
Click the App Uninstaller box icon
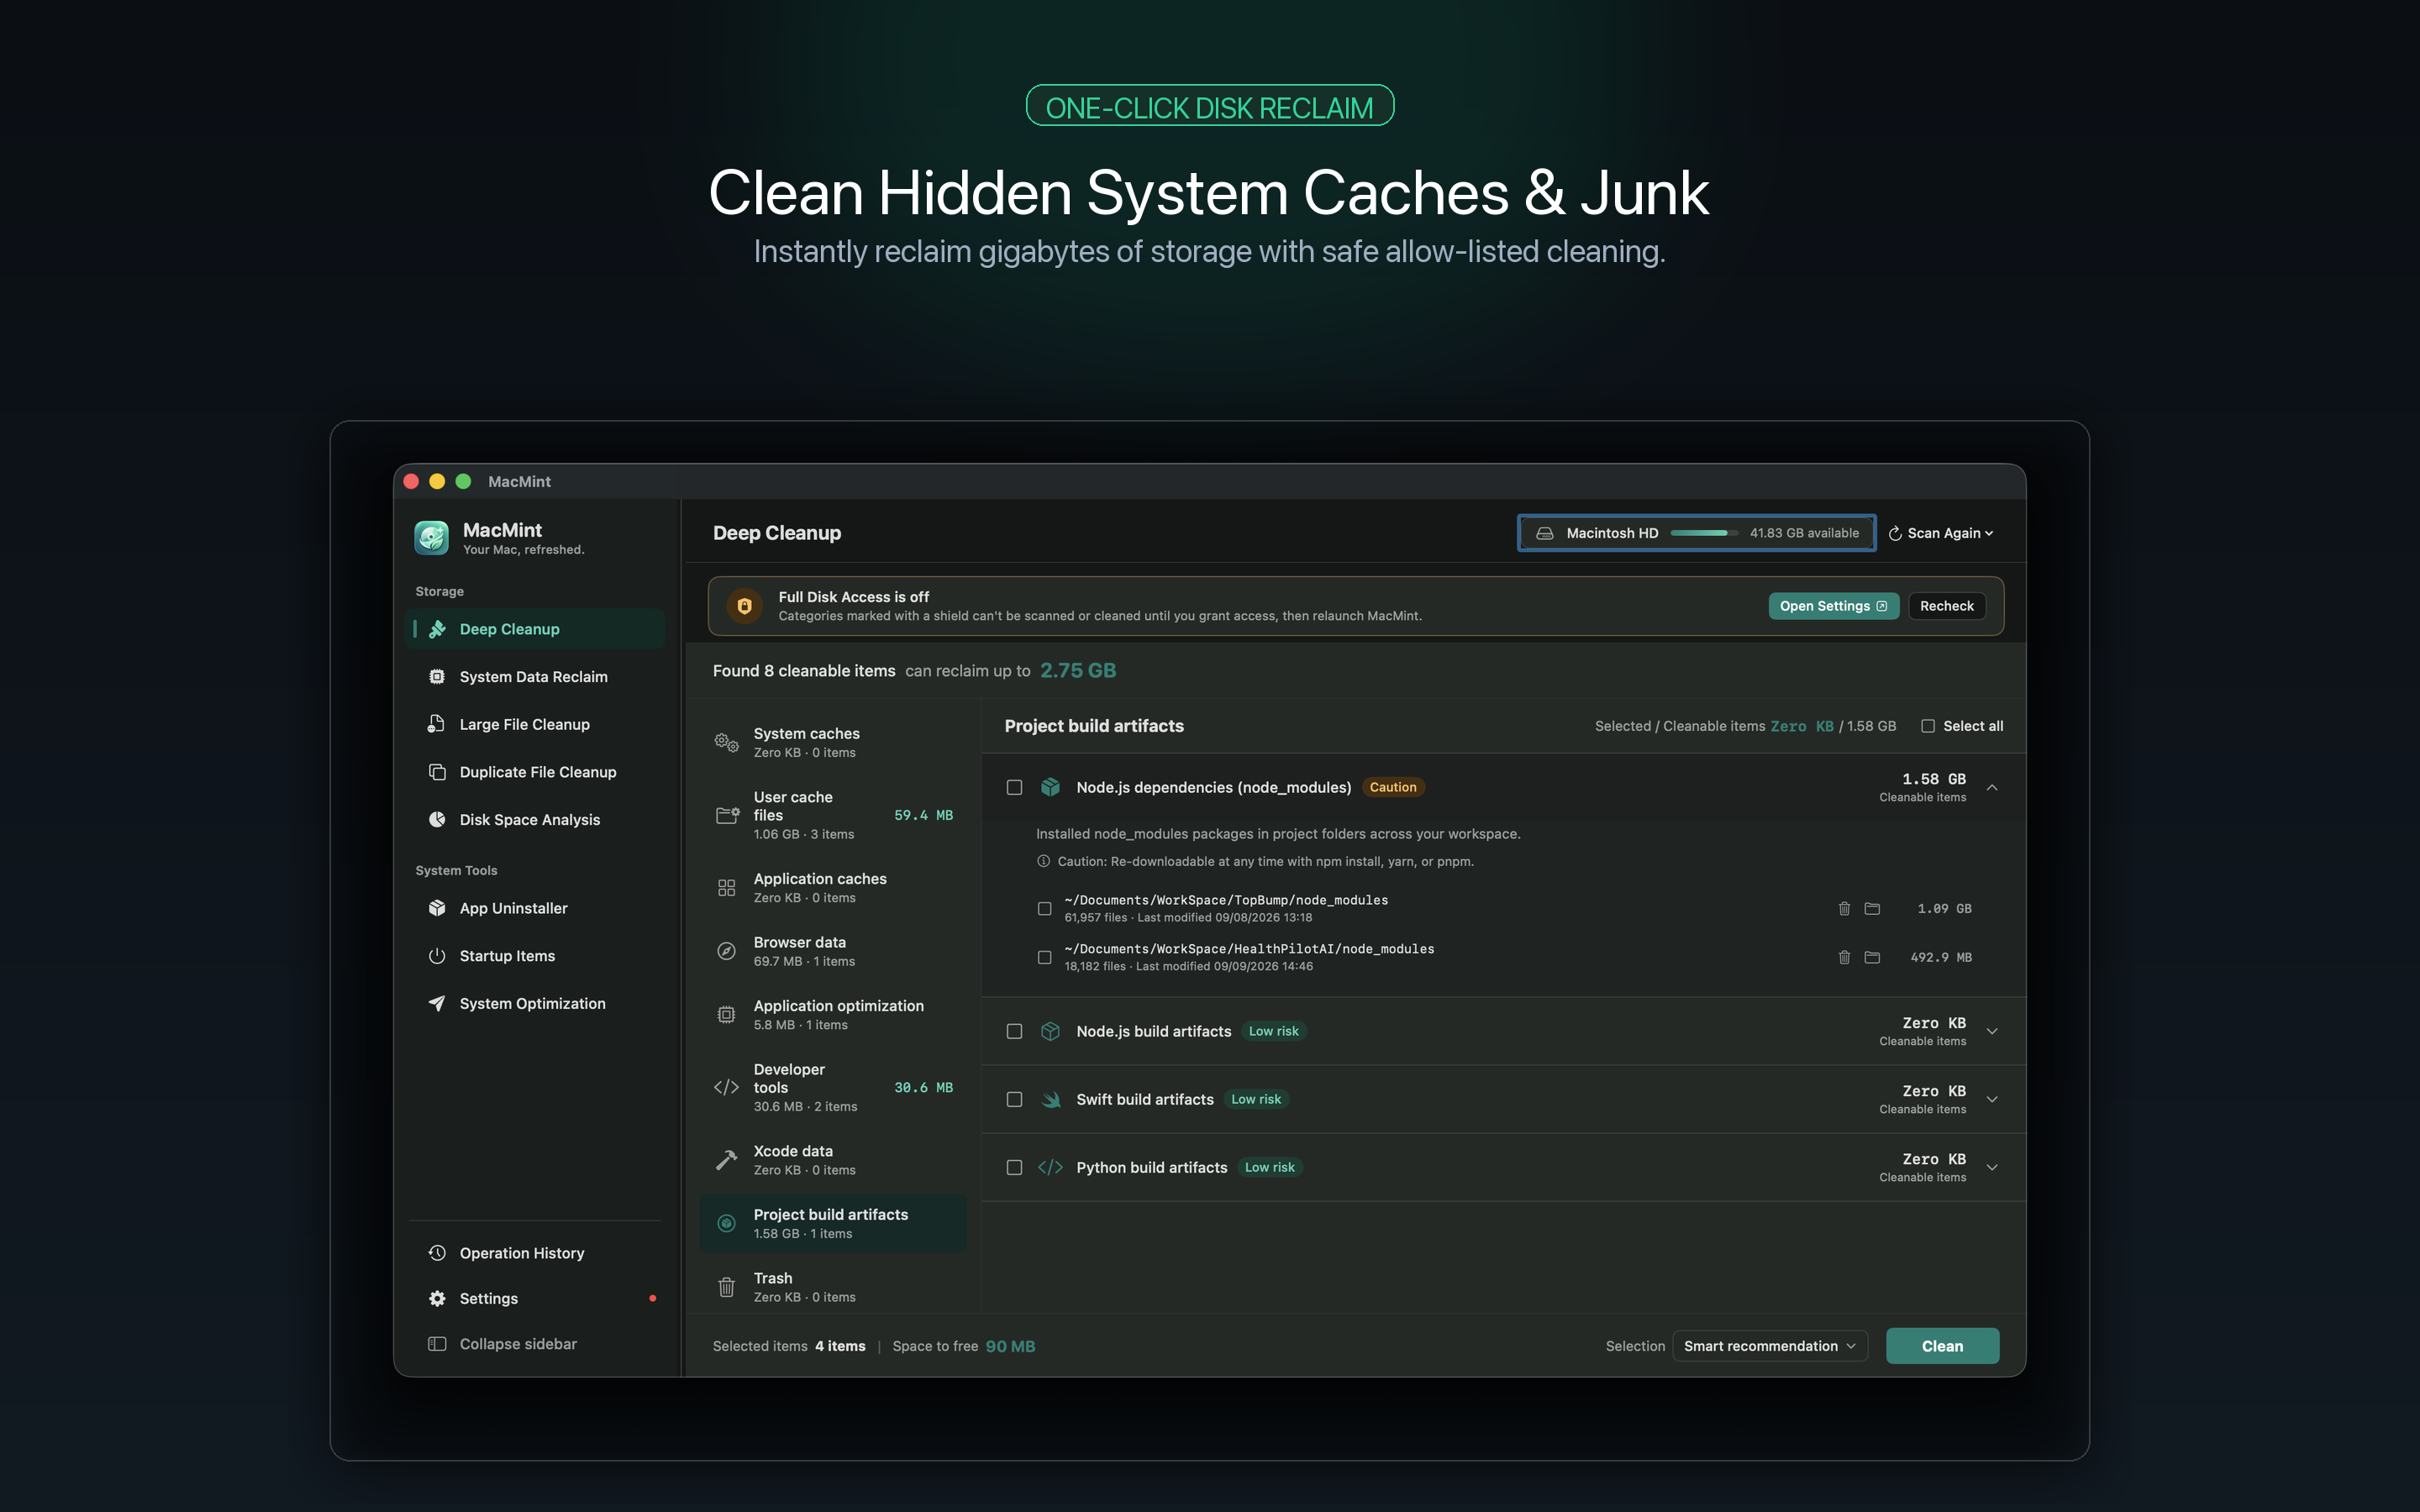click(x=437, y=908)
